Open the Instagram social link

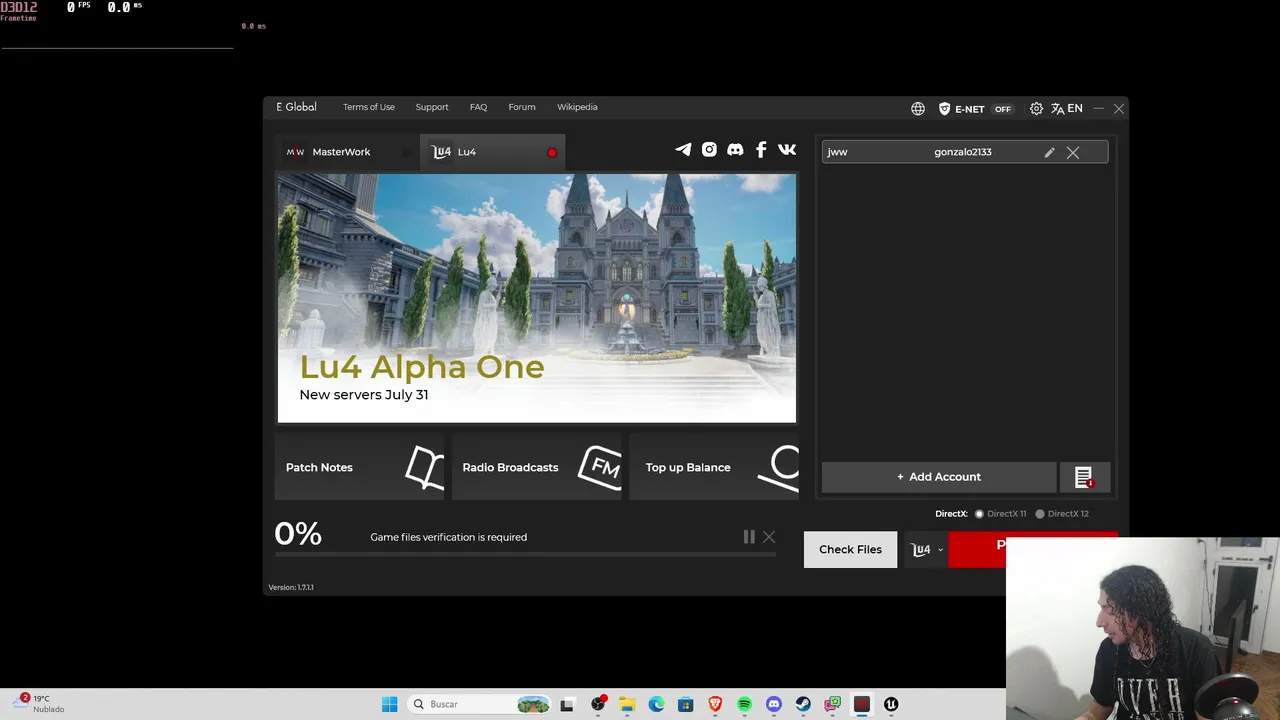tap(709, 150)
